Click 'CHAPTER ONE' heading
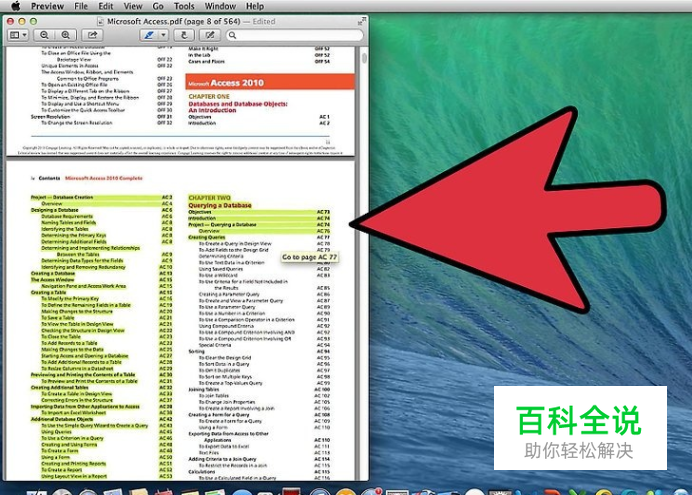 pos(209,96)
